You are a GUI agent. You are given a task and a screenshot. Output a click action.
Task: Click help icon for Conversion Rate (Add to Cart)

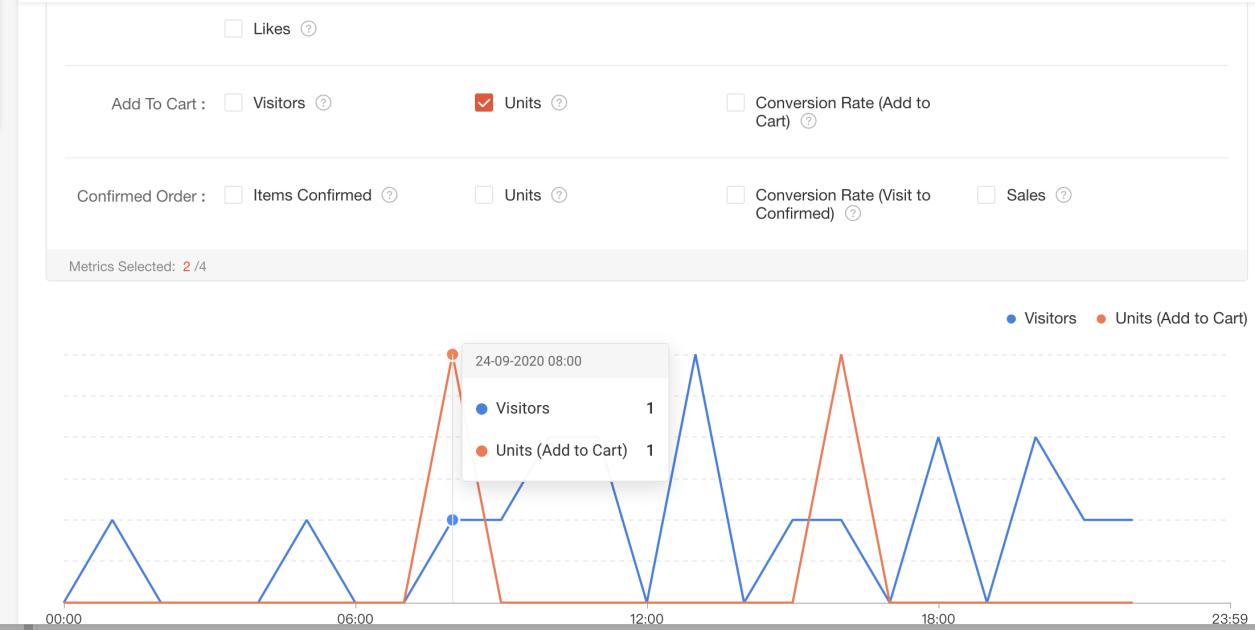809,121
